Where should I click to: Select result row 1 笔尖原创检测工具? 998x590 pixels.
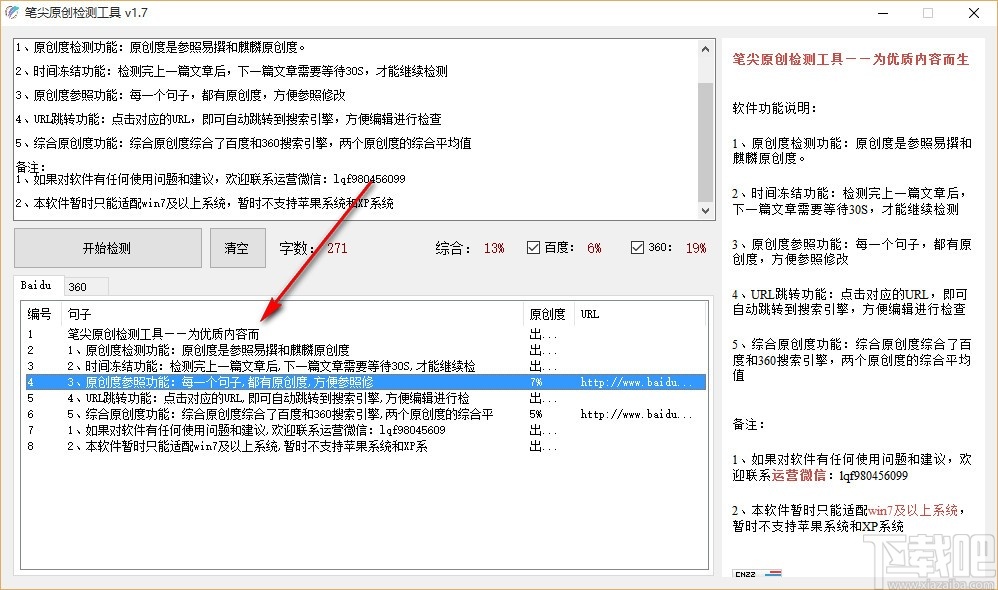[365, 334]
